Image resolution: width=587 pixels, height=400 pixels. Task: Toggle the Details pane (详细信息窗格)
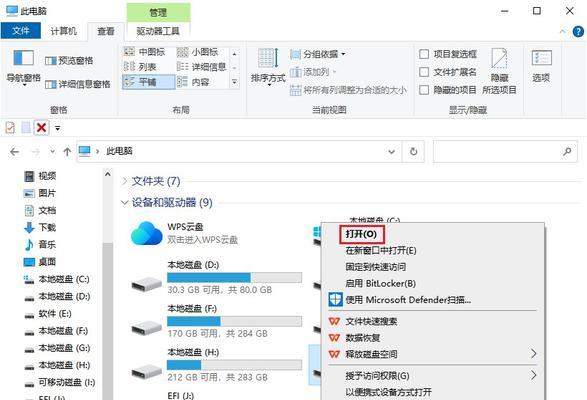[x=78, y=84]
